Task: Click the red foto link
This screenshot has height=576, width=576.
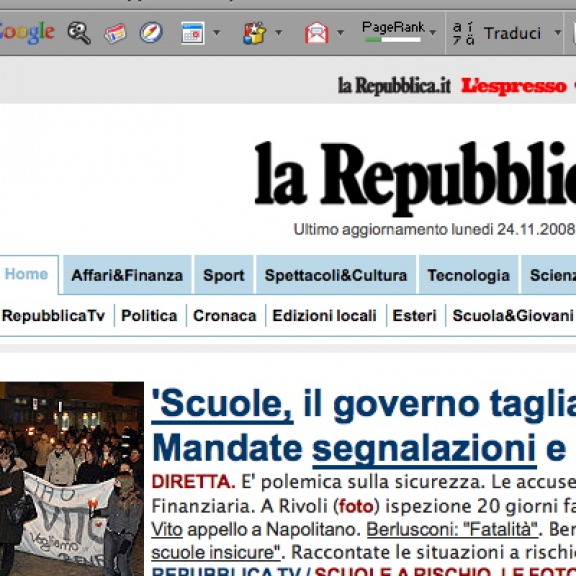Action: 356,507
